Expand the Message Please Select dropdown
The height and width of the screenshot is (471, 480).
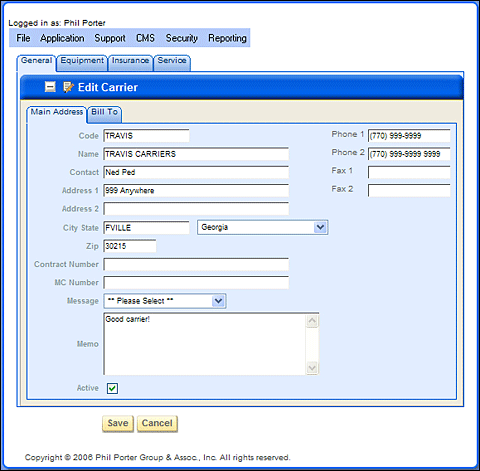(165, 301)
